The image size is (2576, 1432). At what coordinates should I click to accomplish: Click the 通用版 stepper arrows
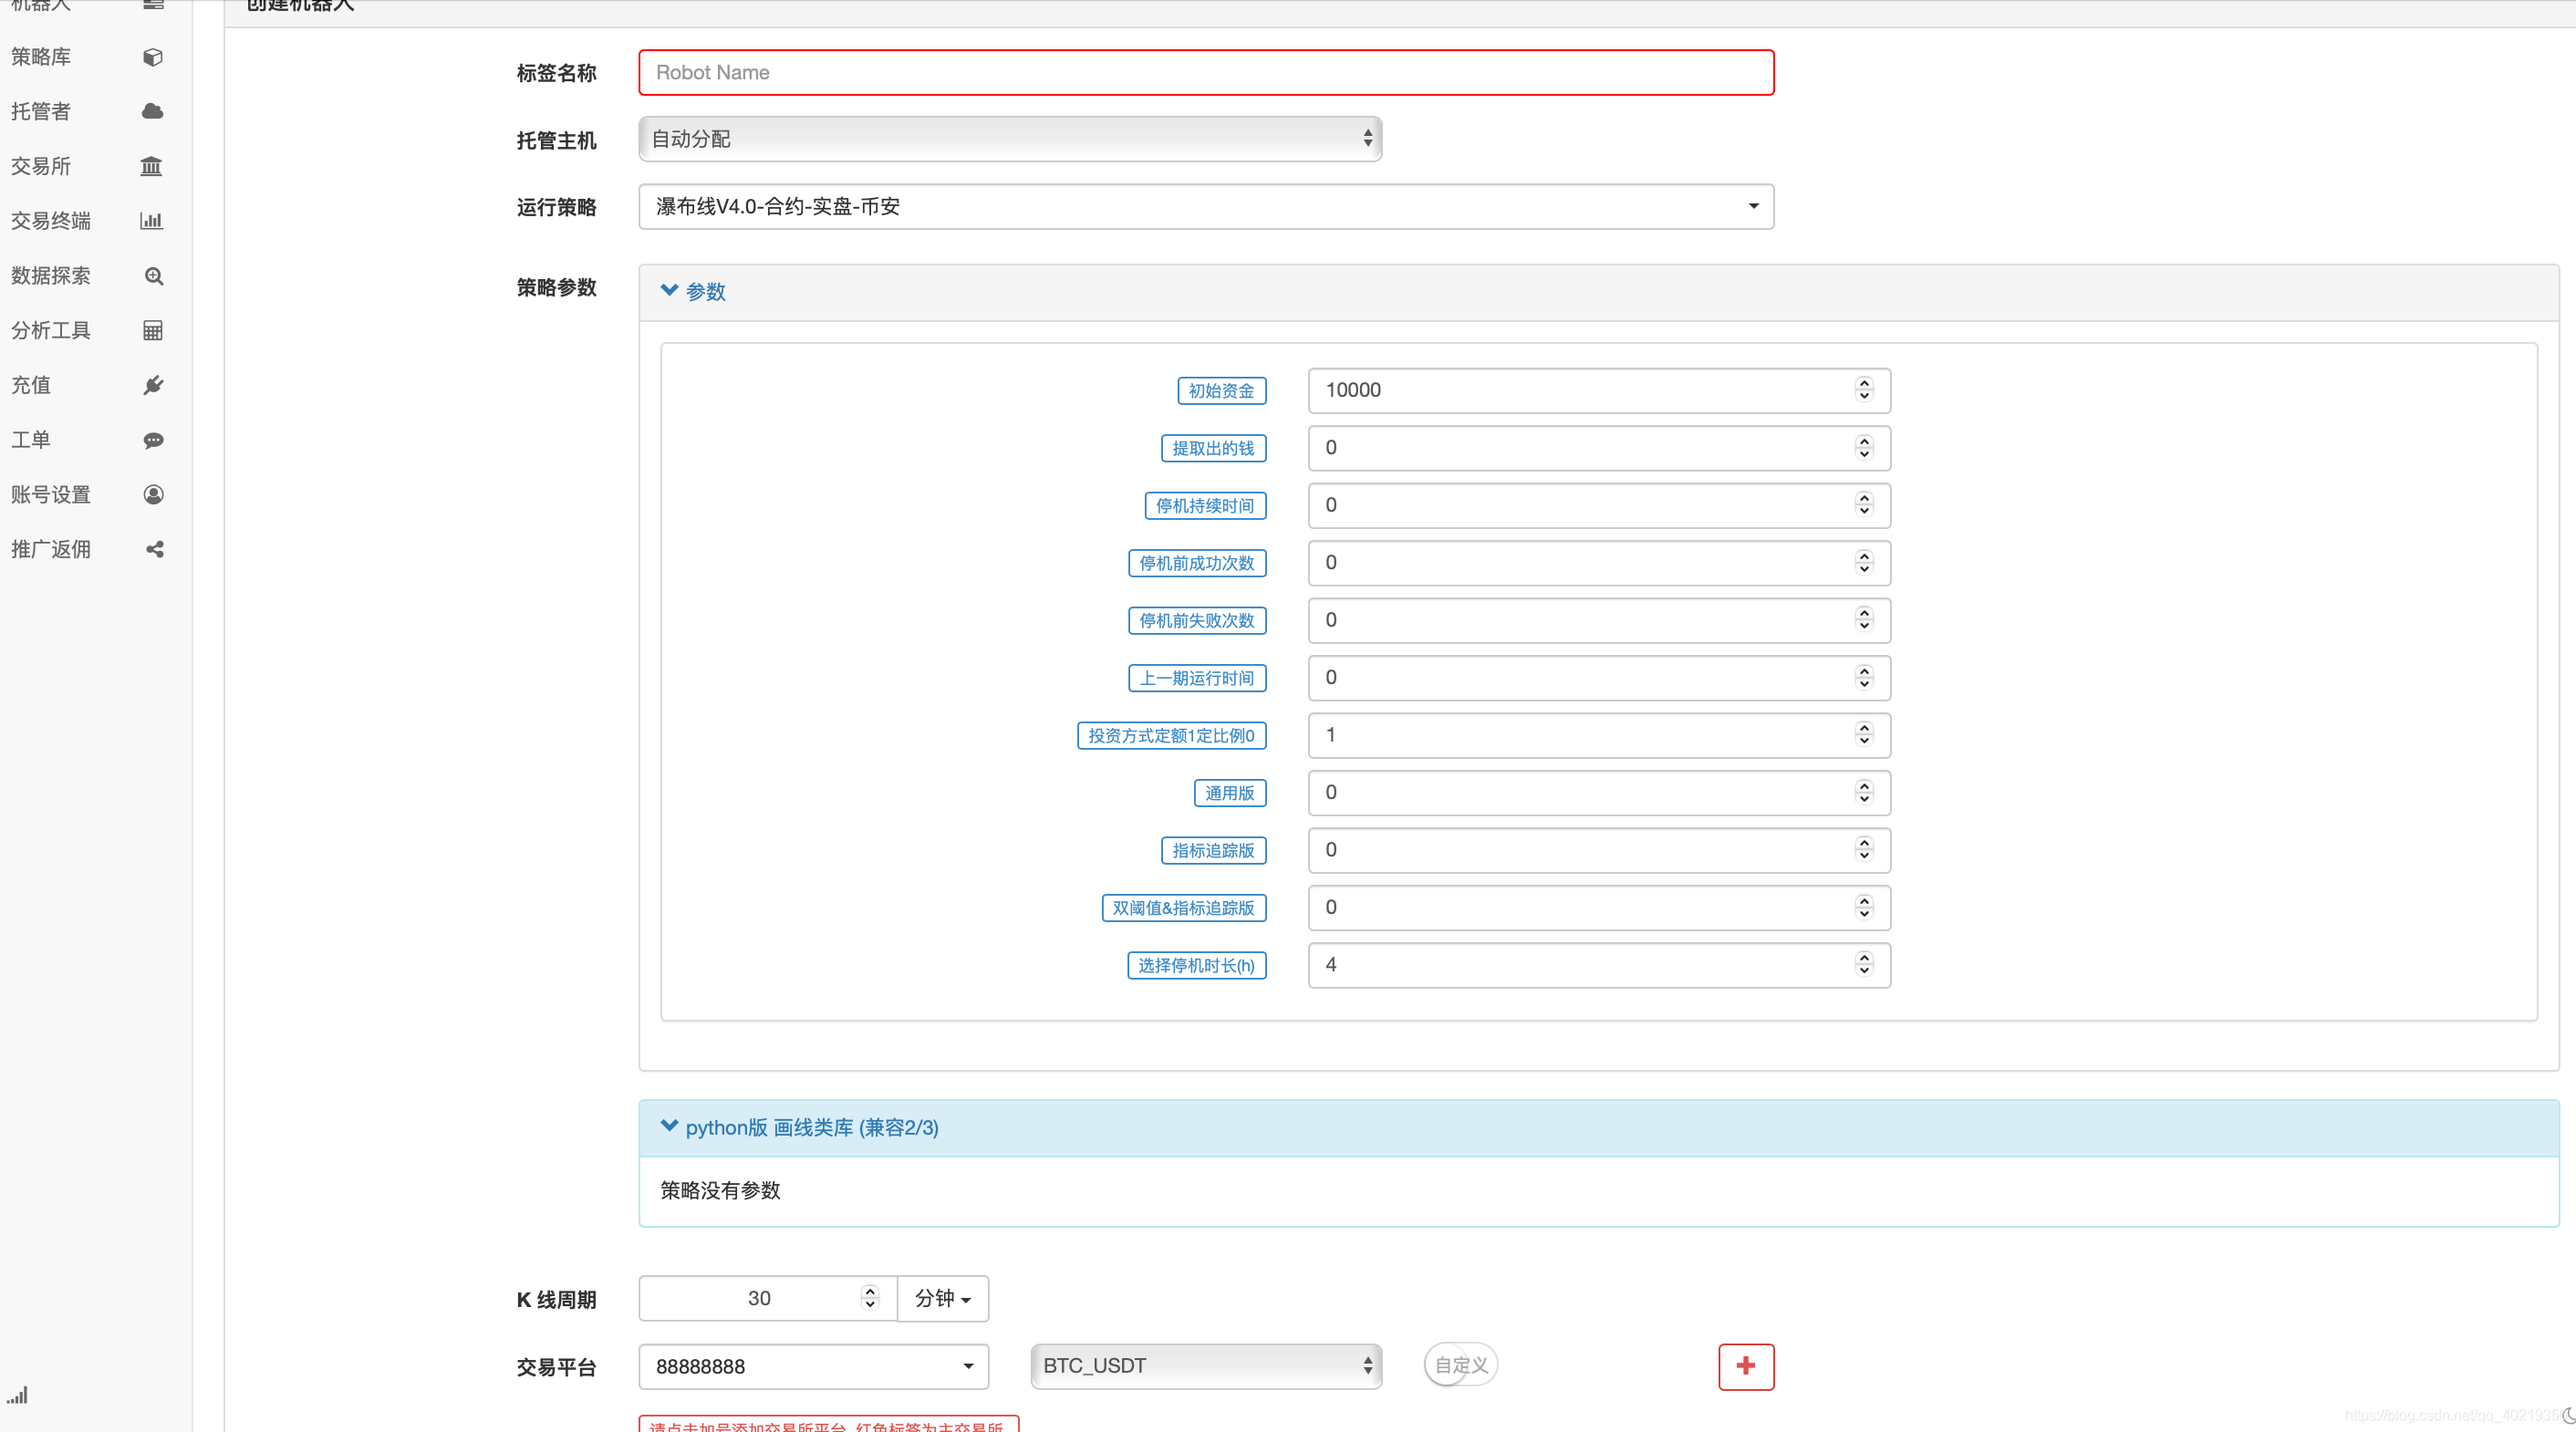1864,792
